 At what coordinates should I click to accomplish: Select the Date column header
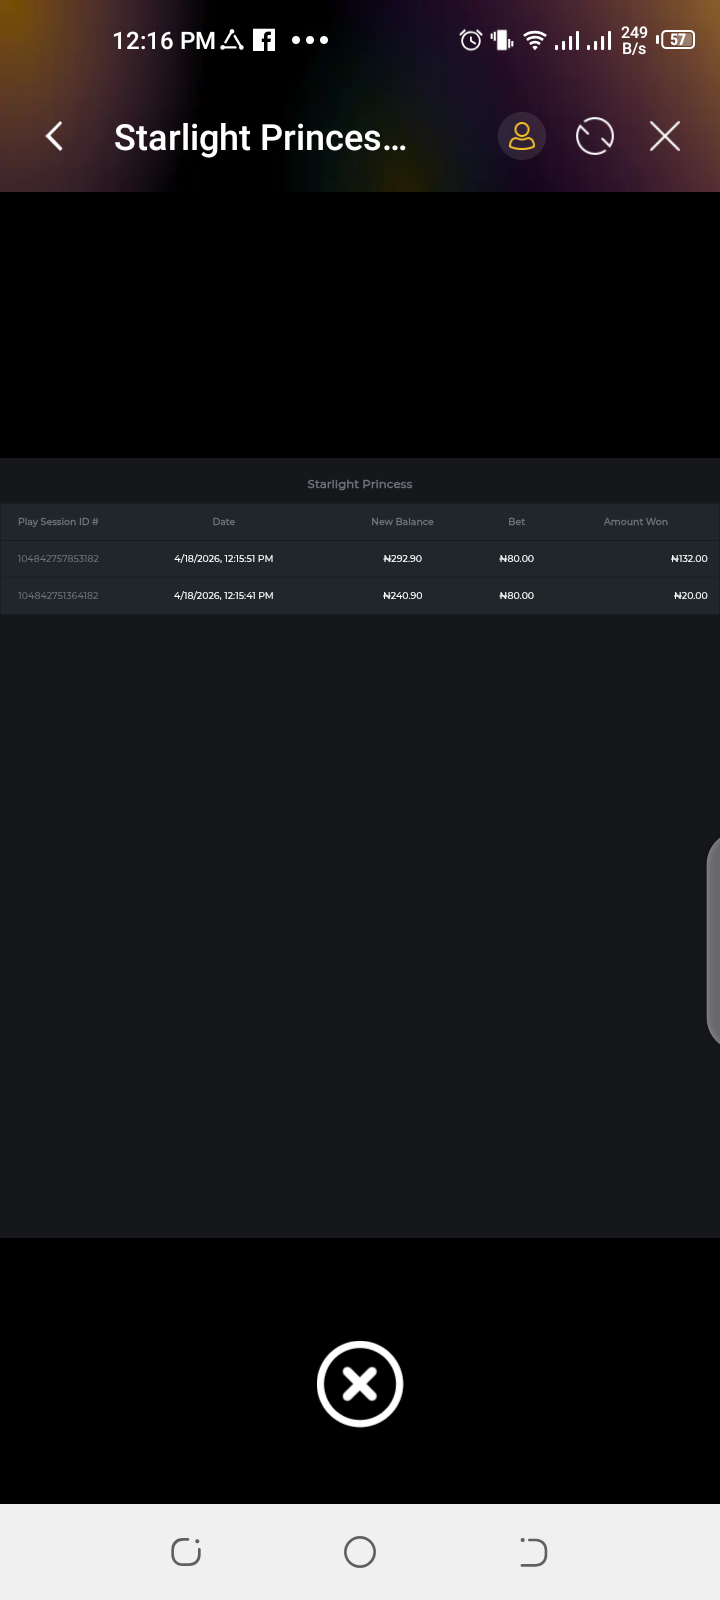[224, 522]
